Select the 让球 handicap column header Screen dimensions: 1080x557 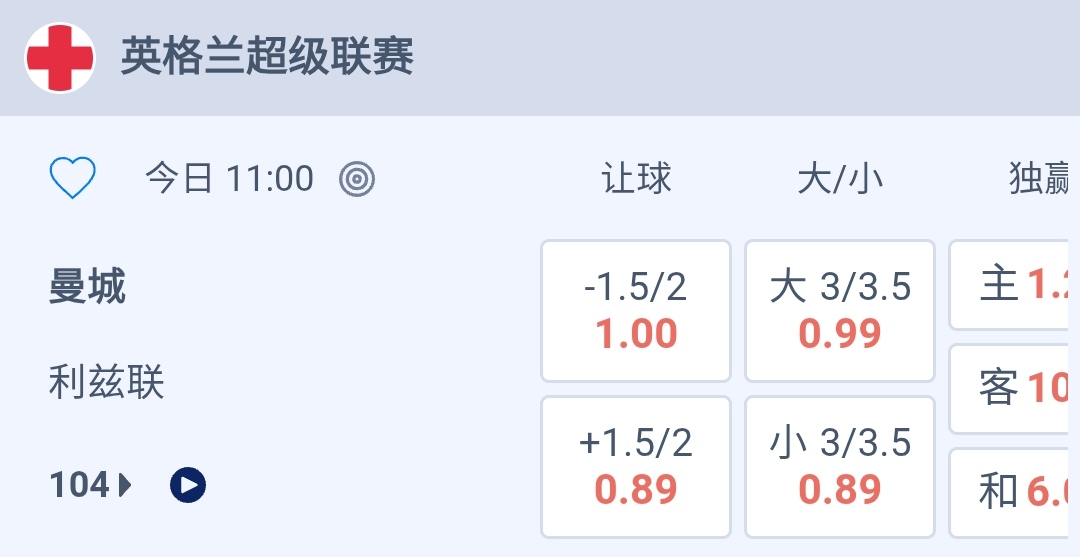(x=636, y=179)
